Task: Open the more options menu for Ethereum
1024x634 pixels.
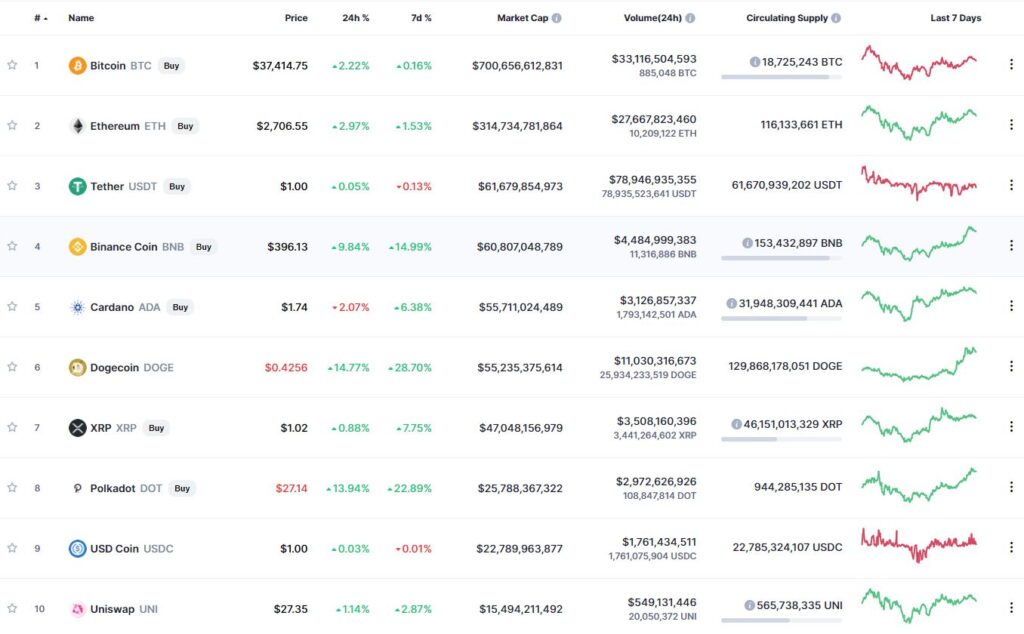Action: 1011,124
